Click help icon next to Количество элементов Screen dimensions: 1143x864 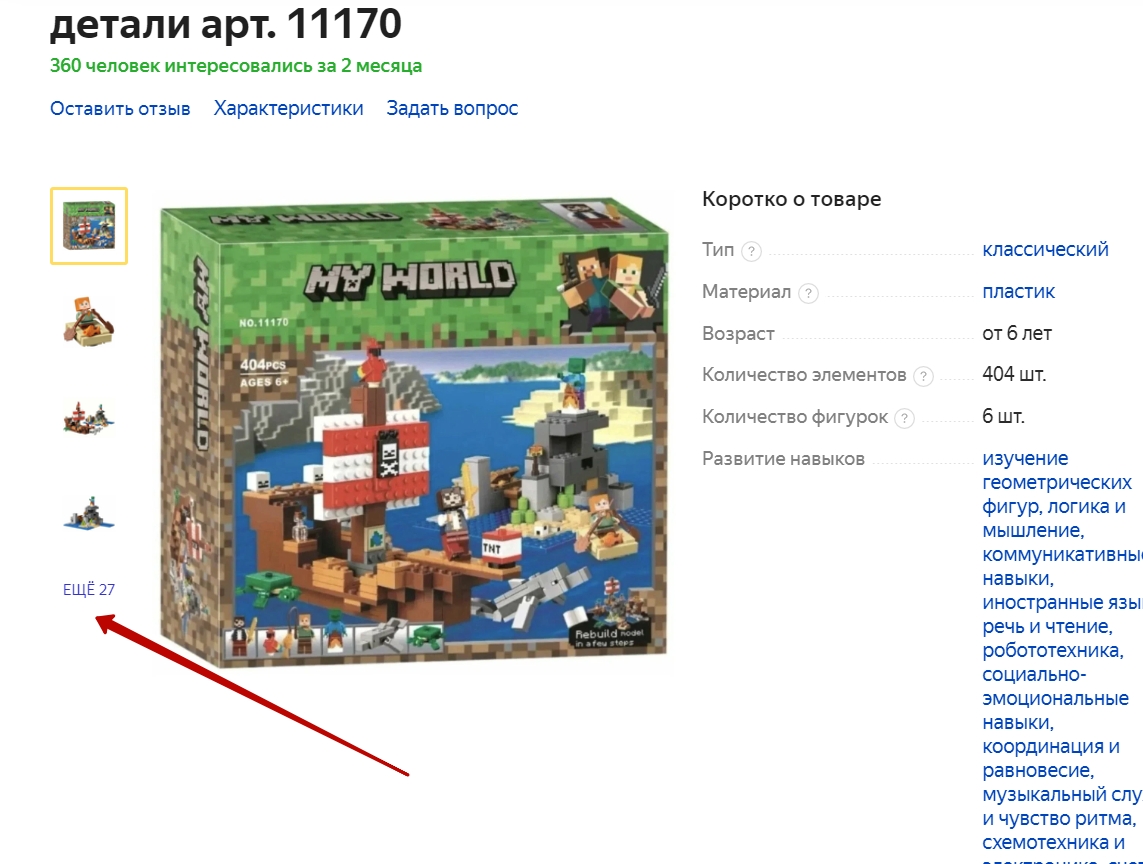click(923, 376)
